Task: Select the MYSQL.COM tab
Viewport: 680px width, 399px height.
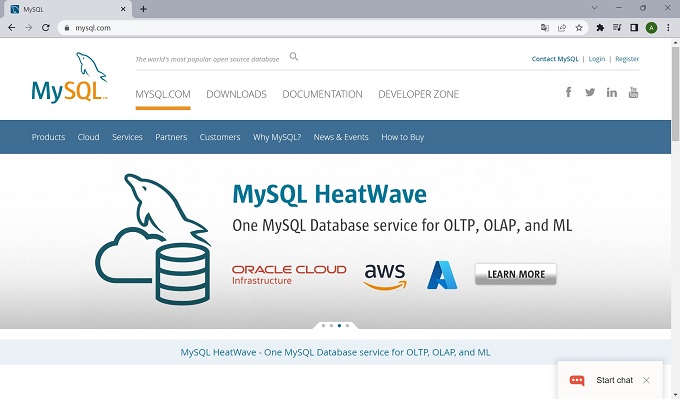Action: 163,94
